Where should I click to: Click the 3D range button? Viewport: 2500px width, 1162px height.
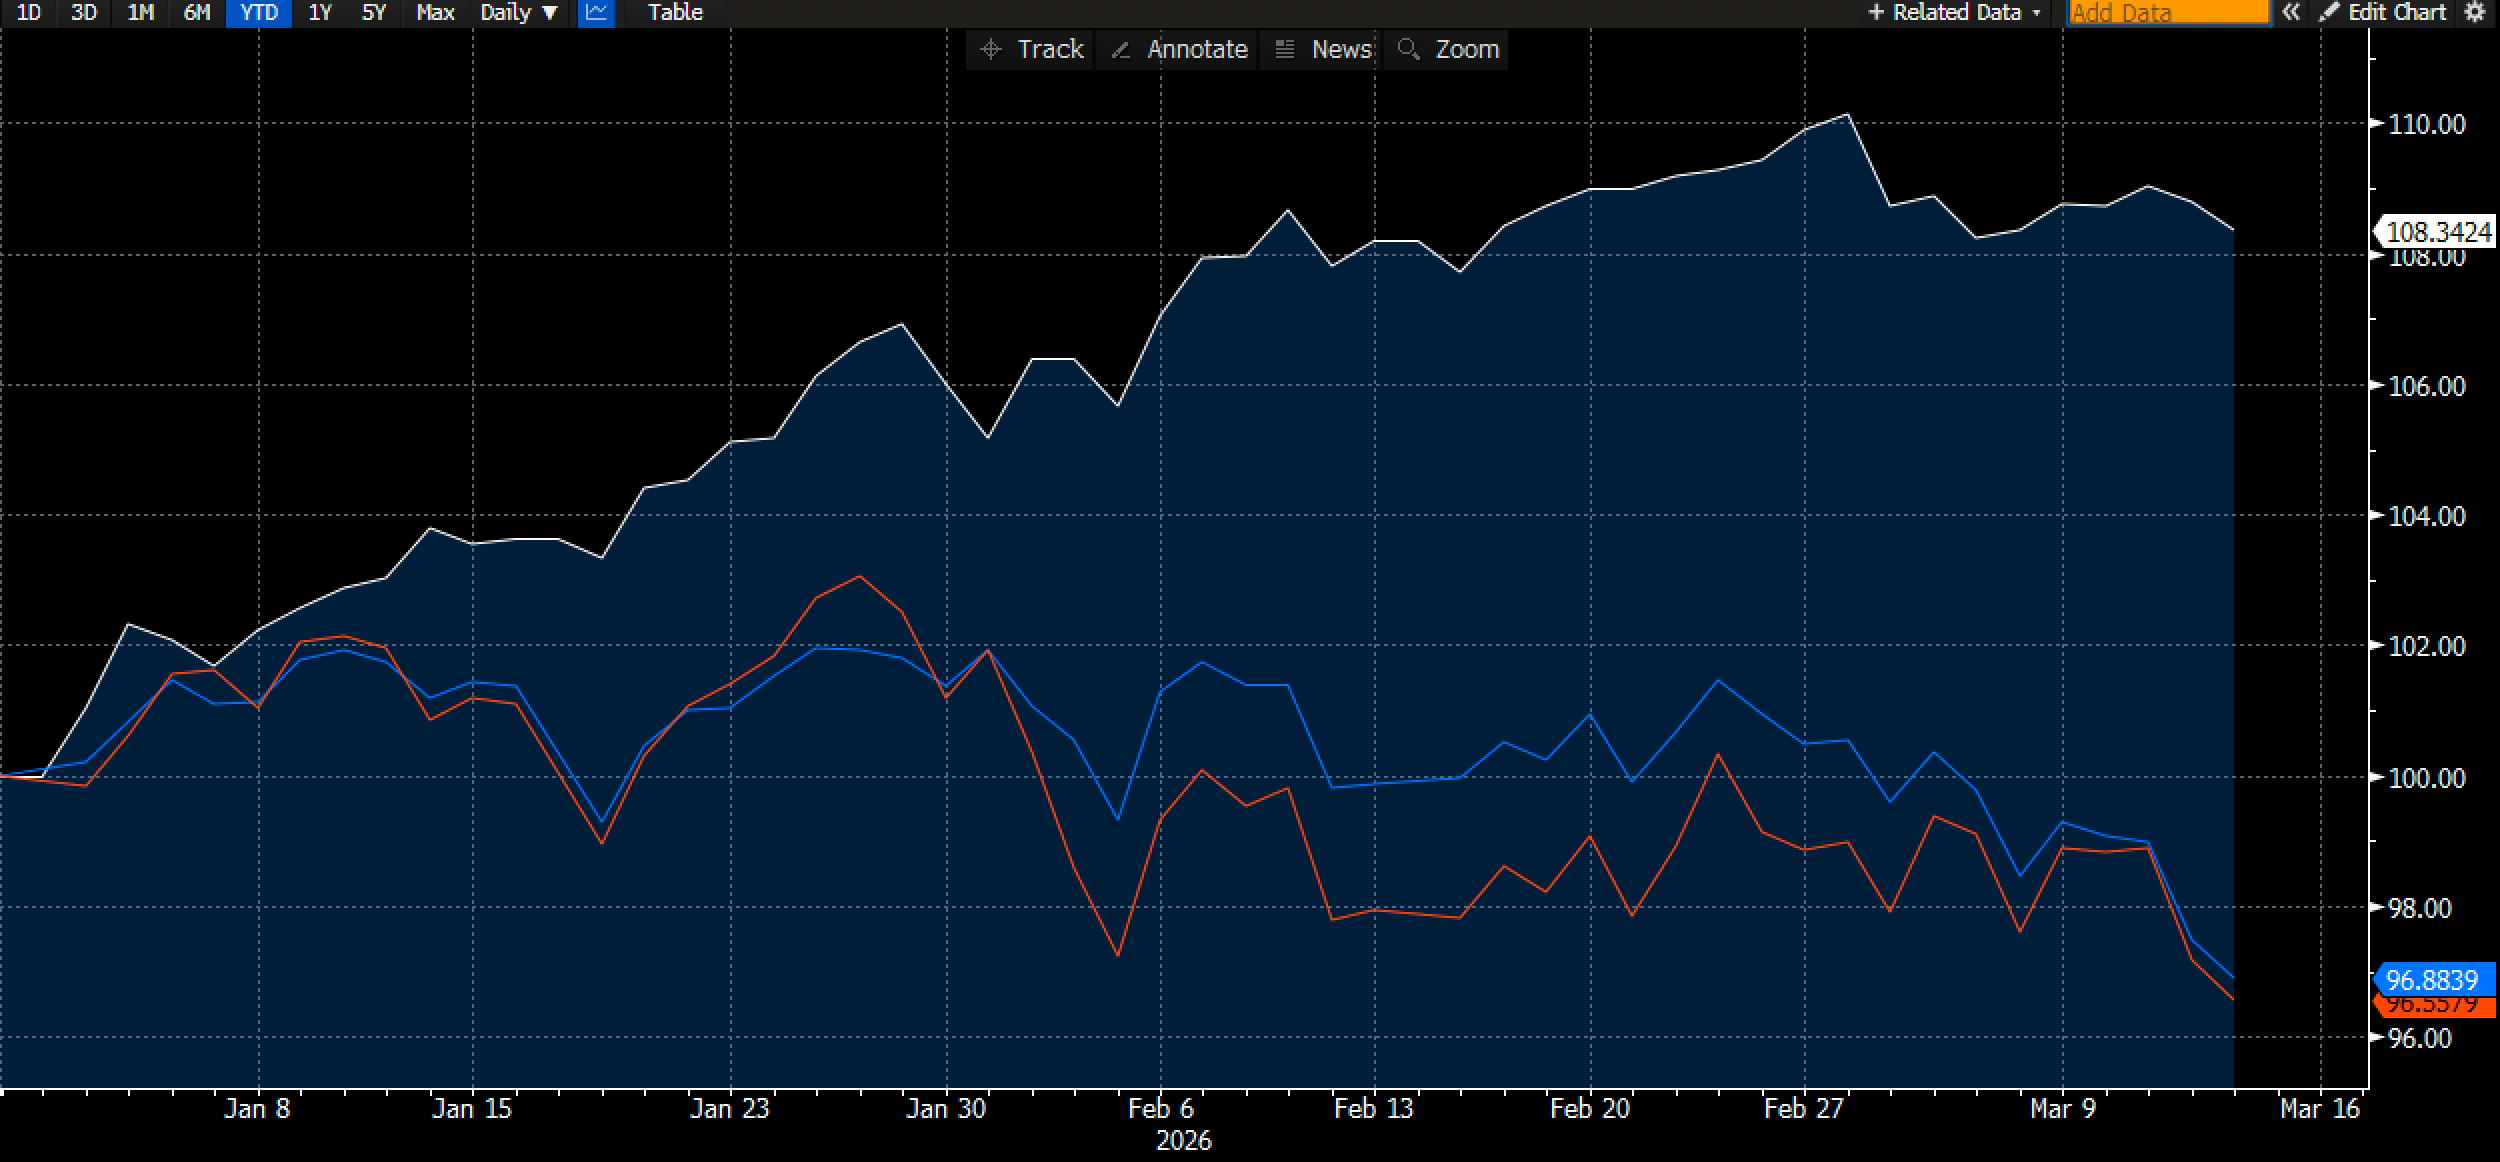[84, 12]
